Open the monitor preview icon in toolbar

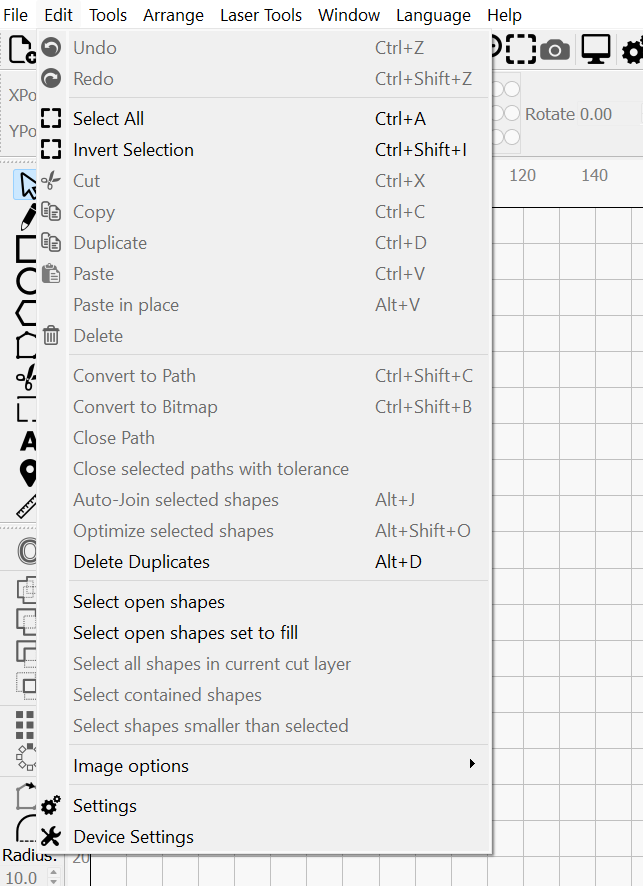596,49
